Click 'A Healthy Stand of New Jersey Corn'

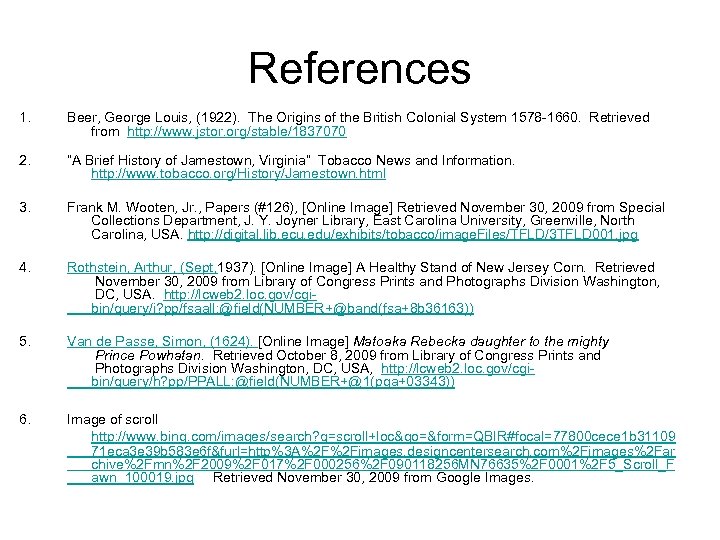pos(471,267)
